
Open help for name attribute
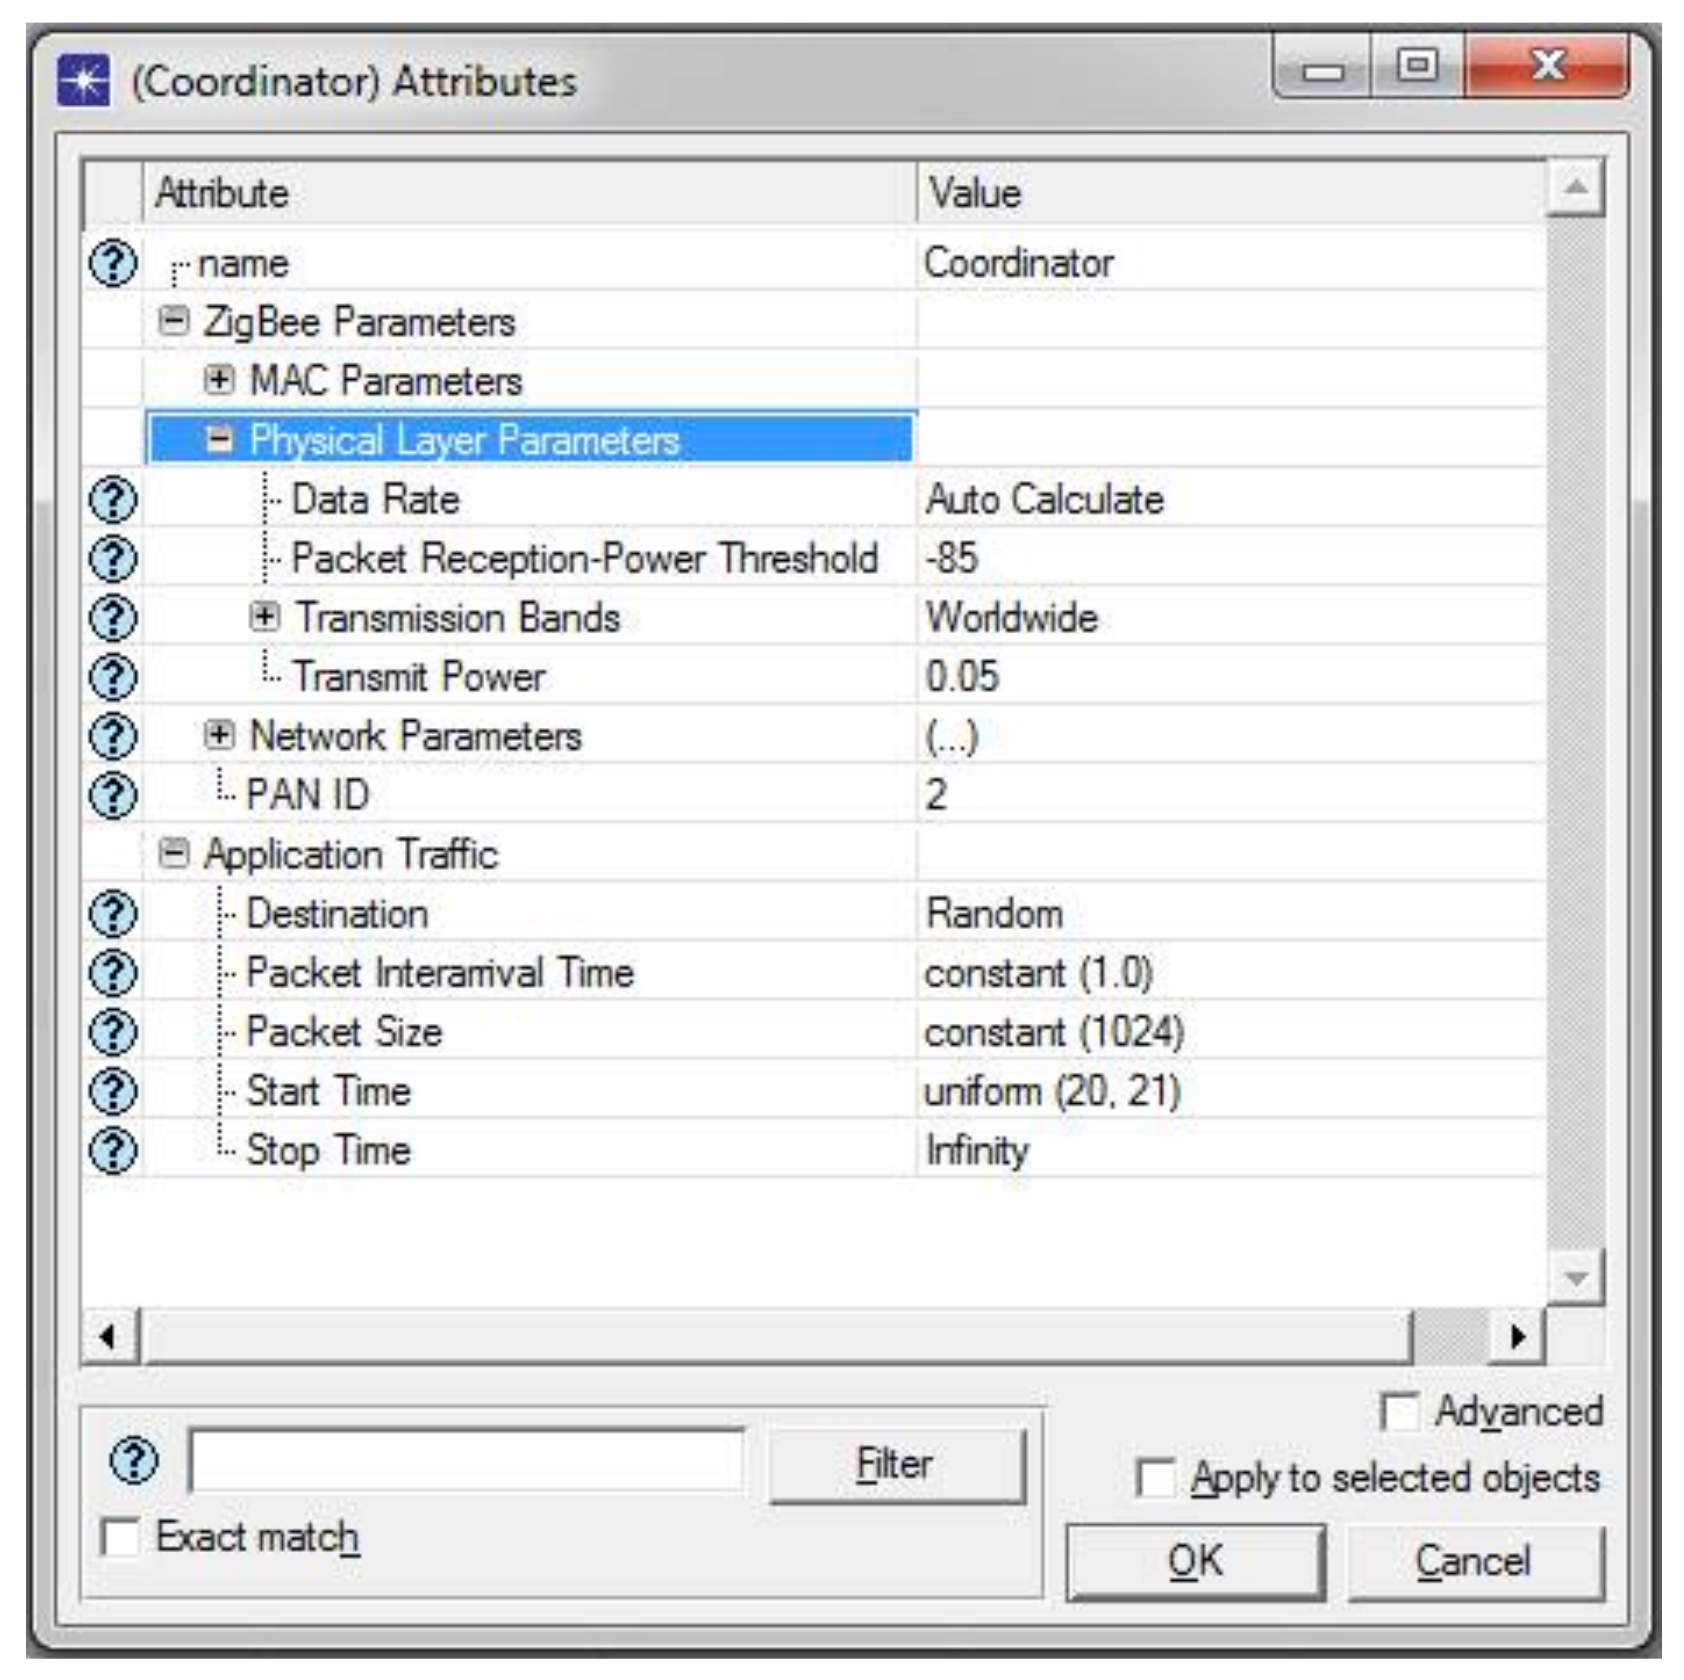coord(113,263)
